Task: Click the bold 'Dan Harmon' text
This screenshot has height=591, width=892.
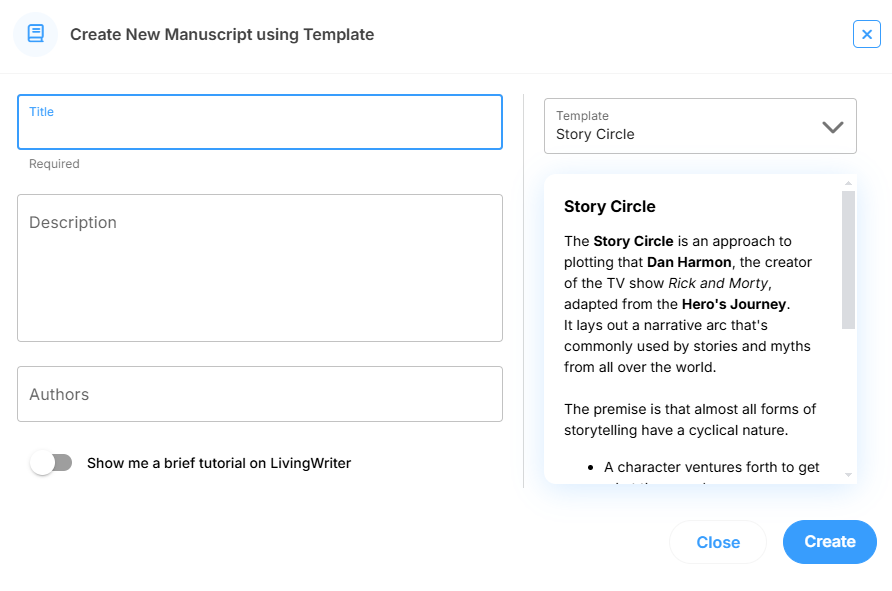Action: [690, 262]
